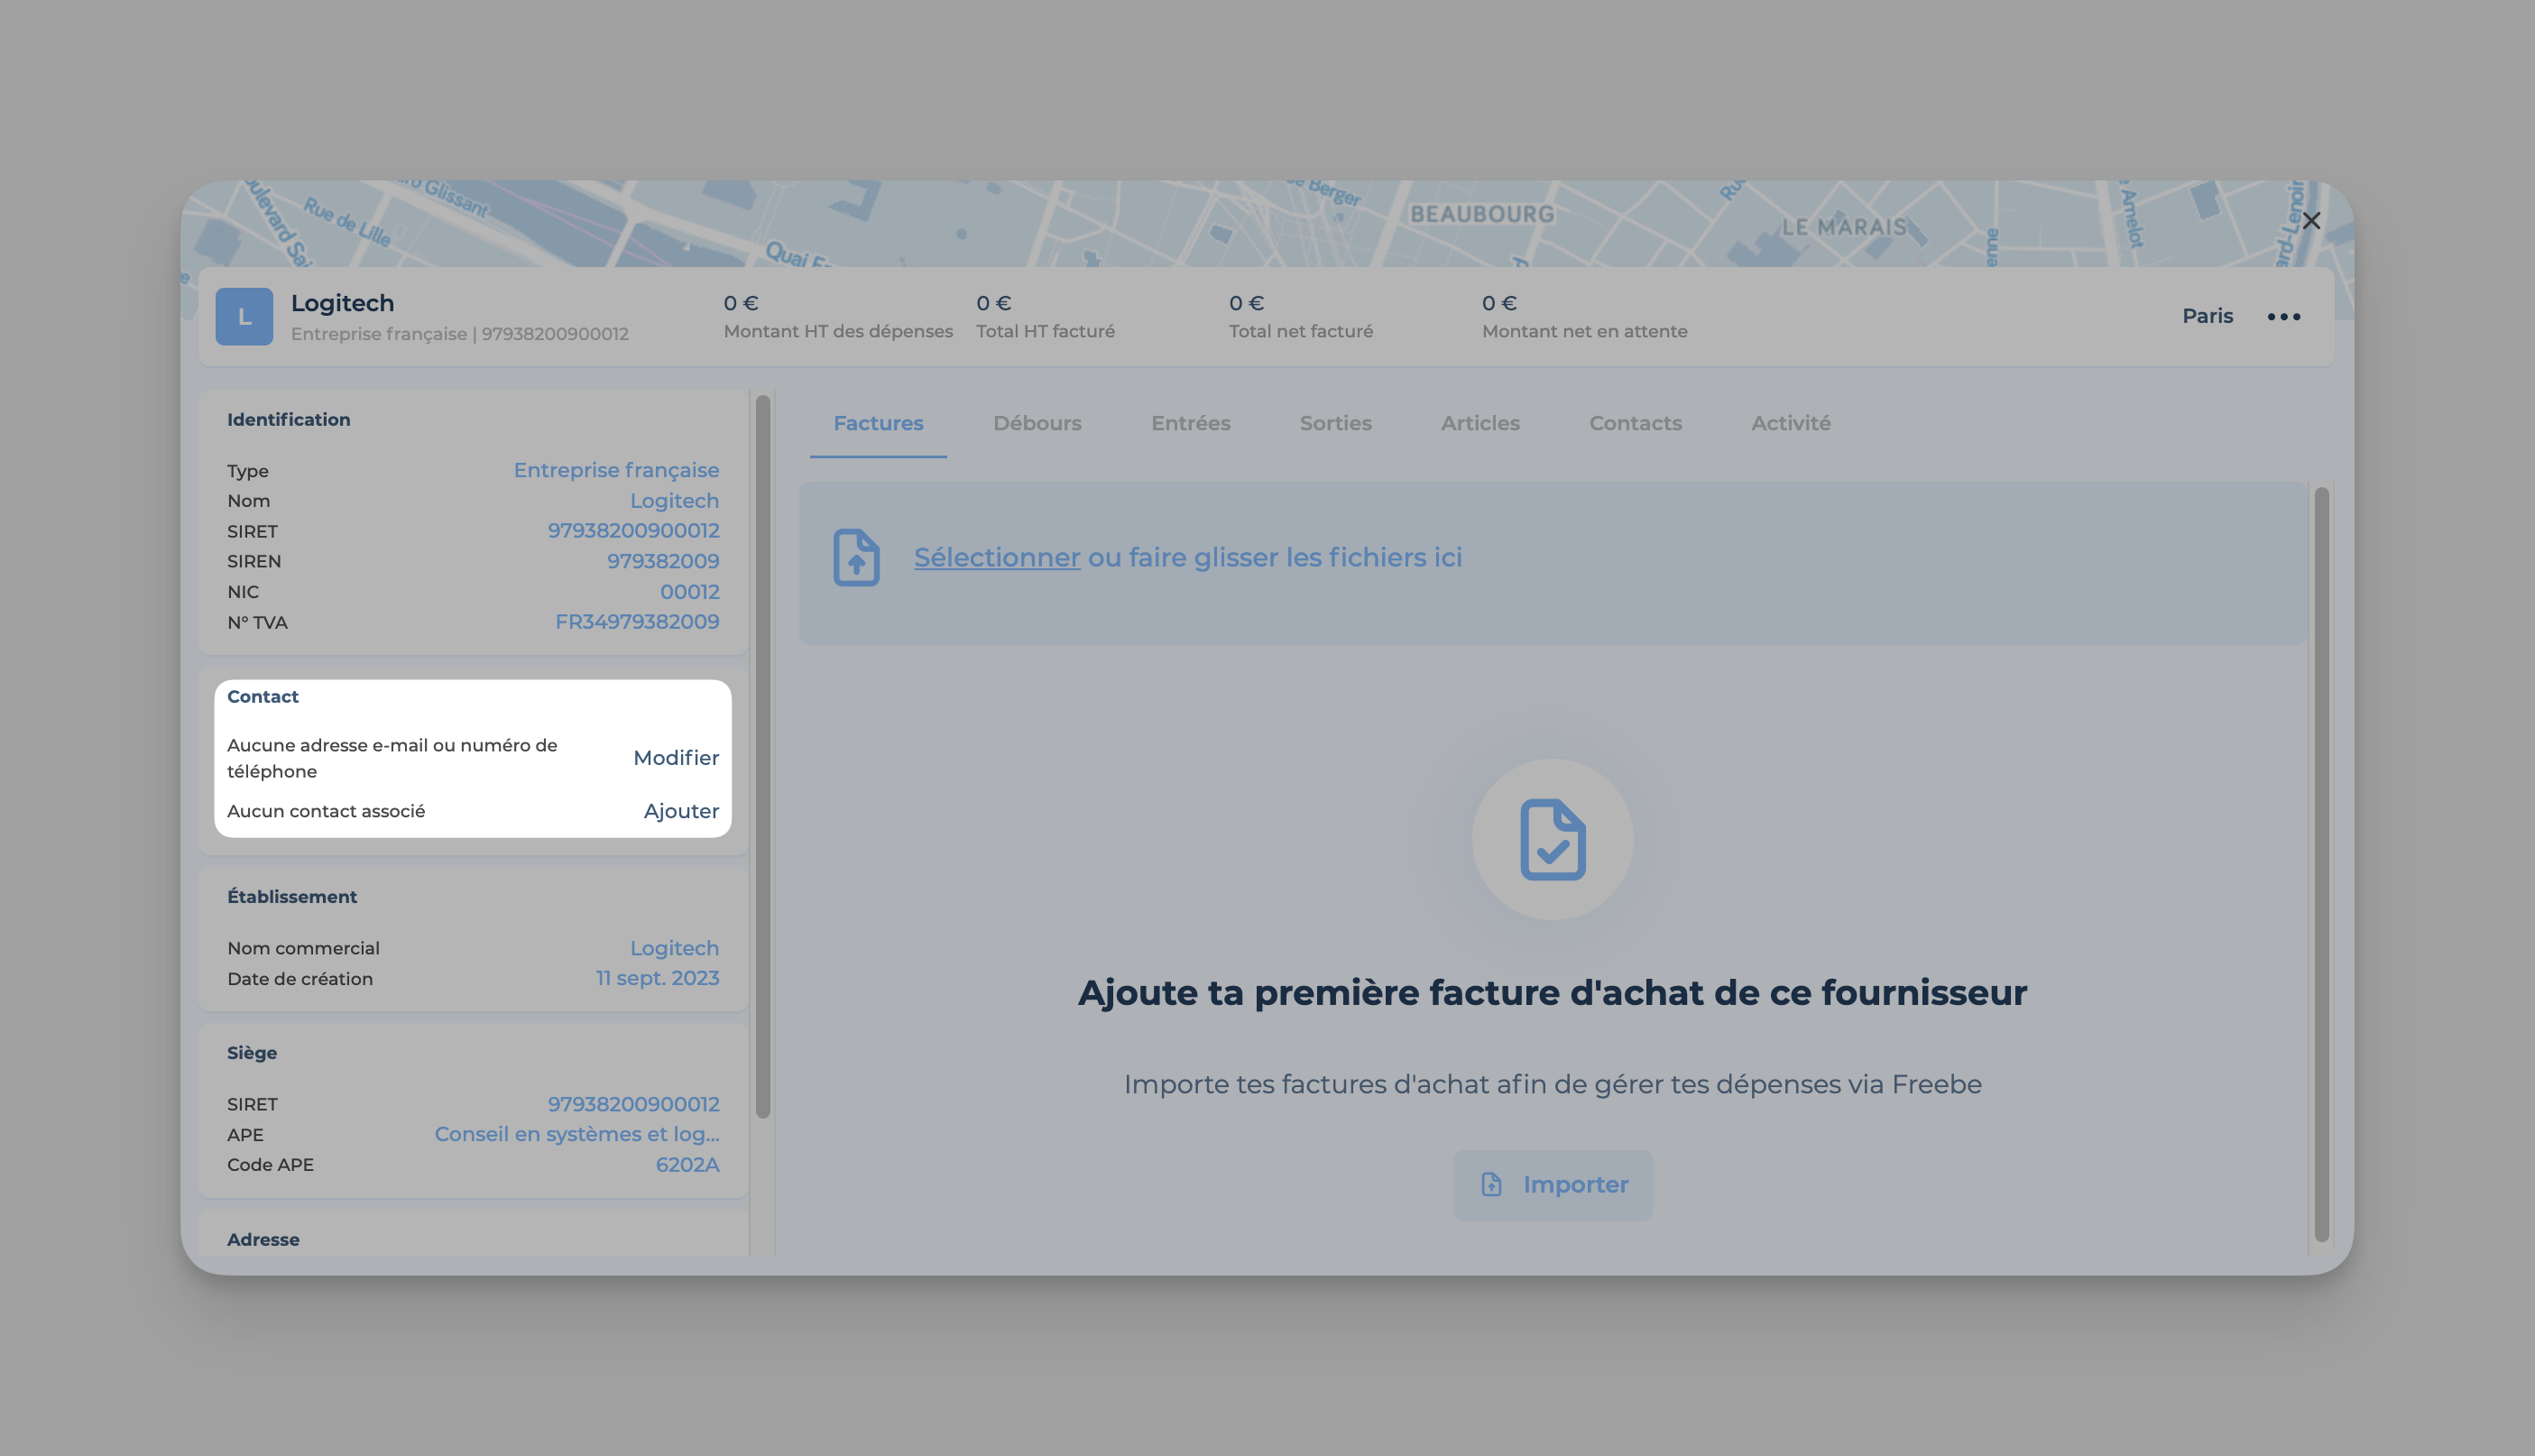The height and width of the screenshot is (1456, 2535).
Task: Click the N° TVA value FR34979382009
Action: coord(637,622)
